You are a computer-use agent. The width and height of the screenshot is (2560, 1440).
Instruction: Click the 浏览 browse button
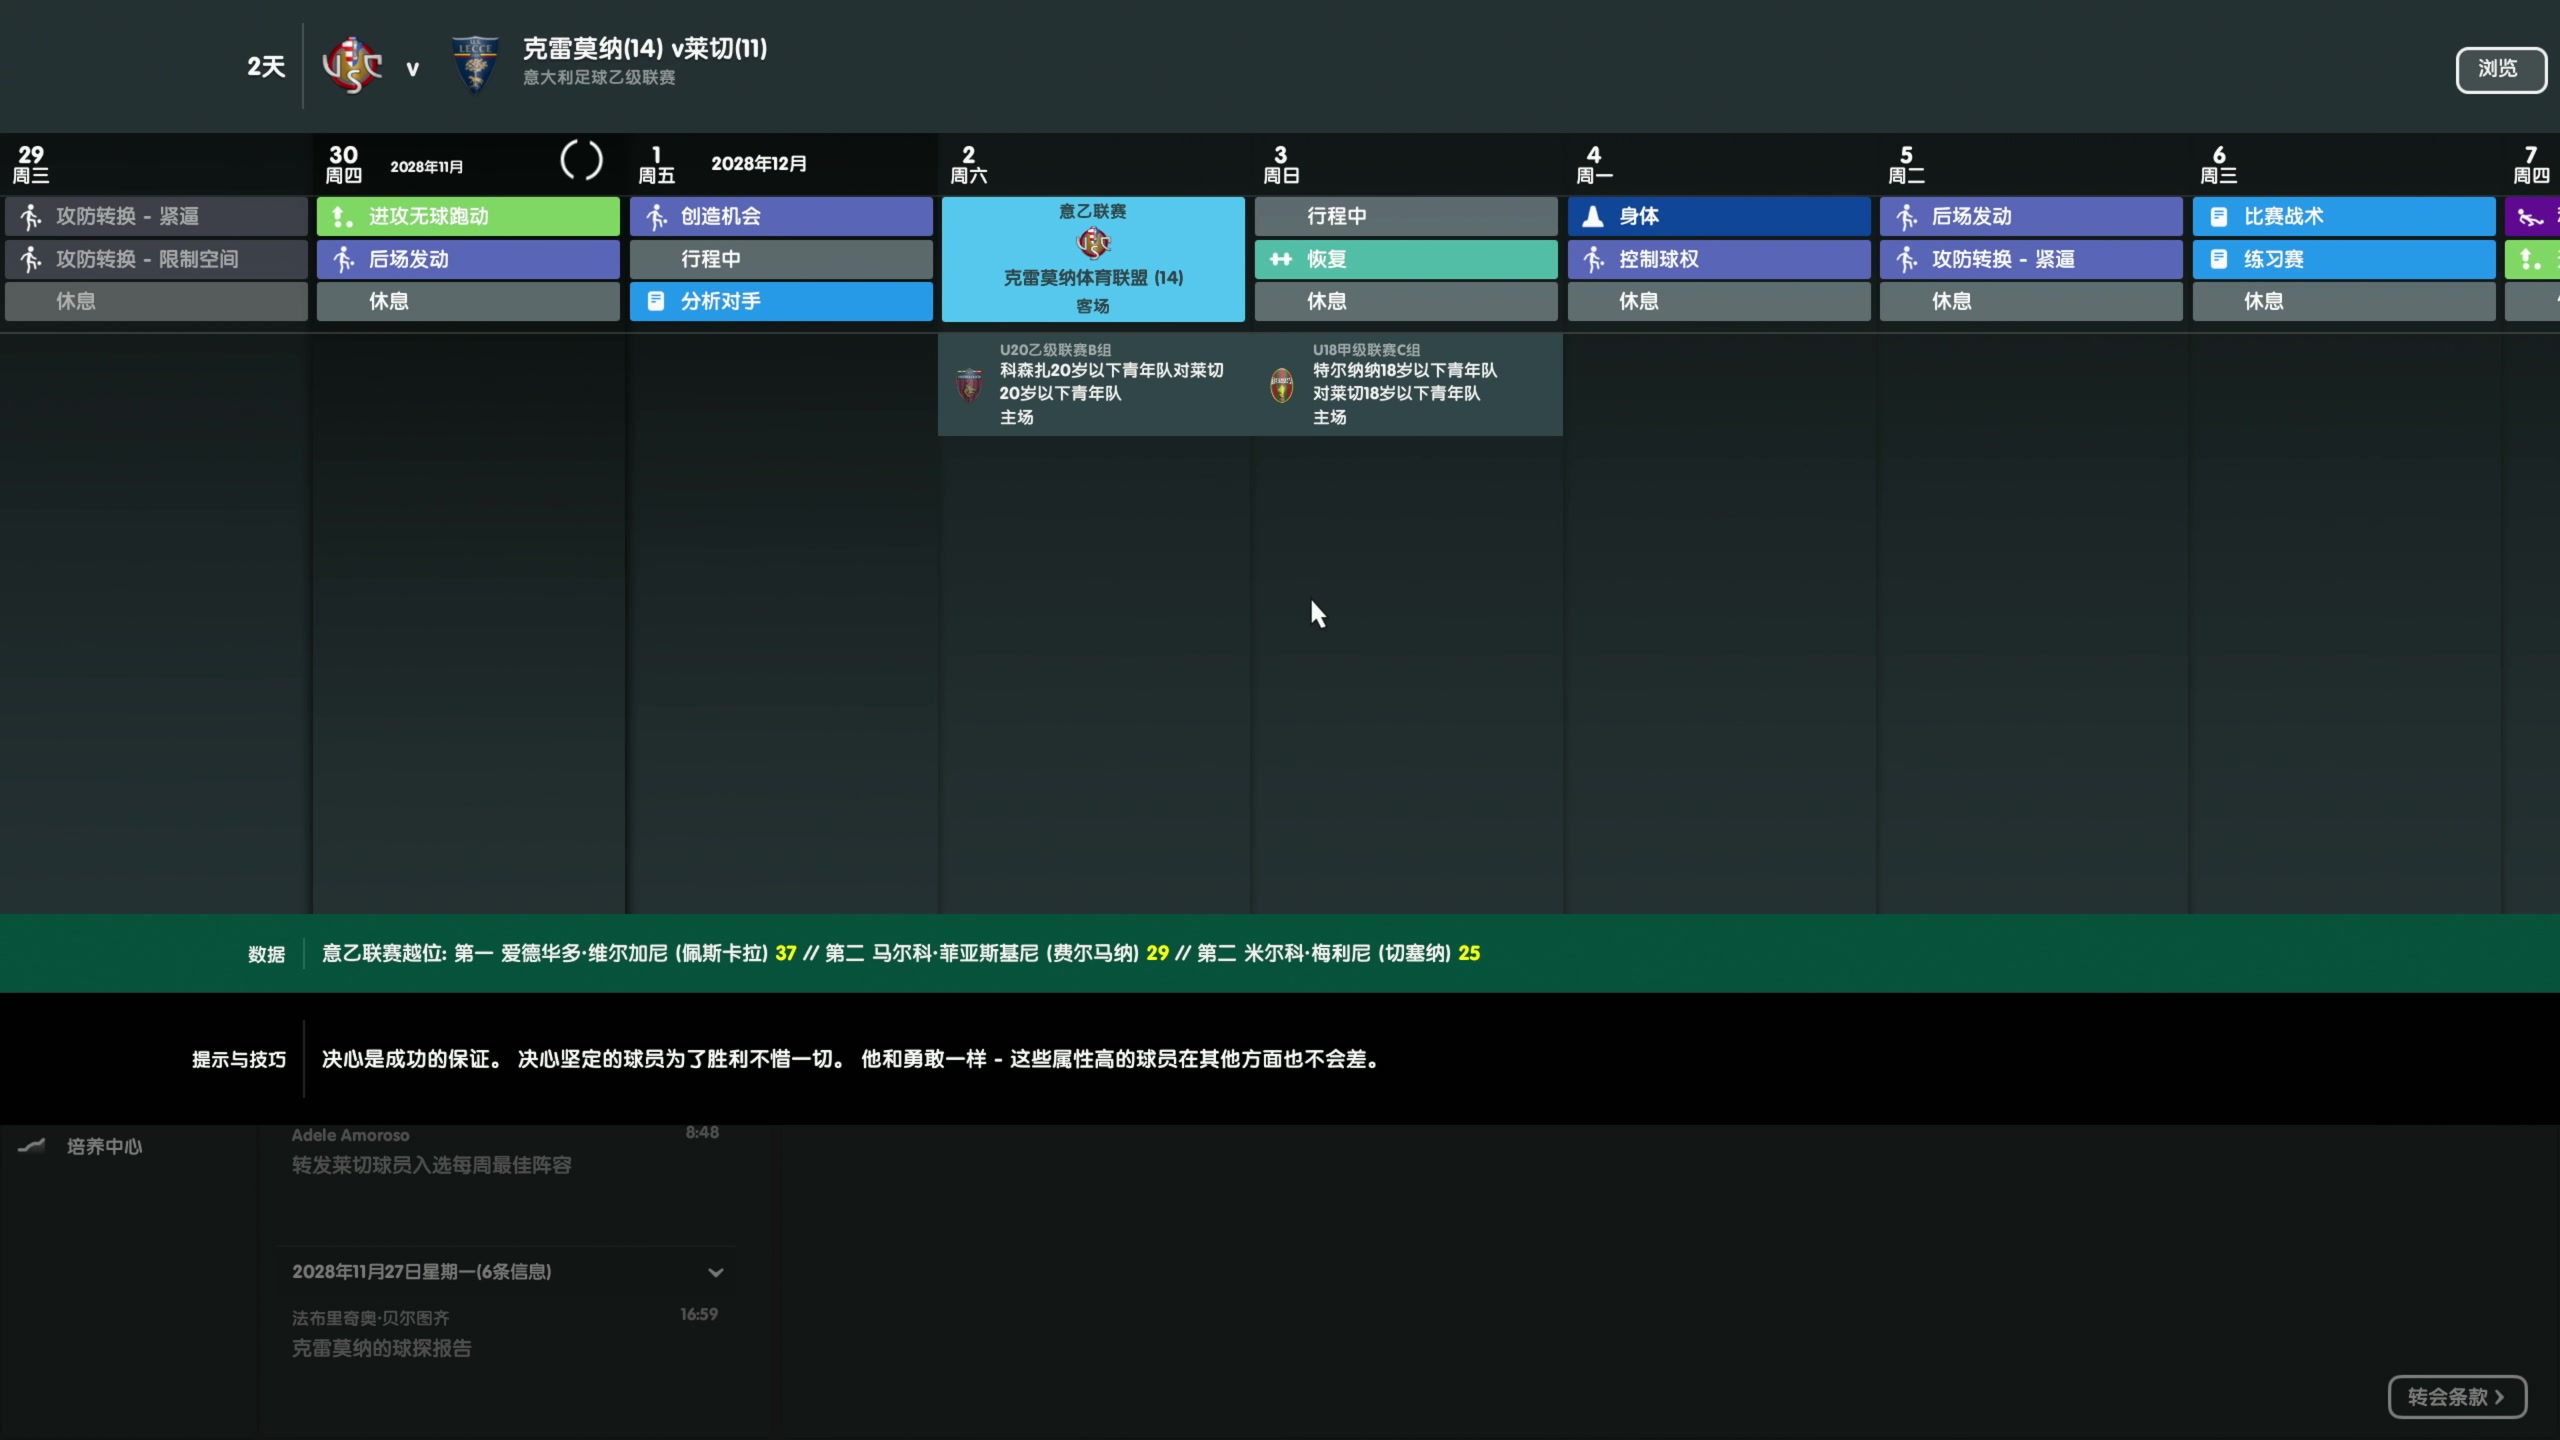pos(2500,69)
